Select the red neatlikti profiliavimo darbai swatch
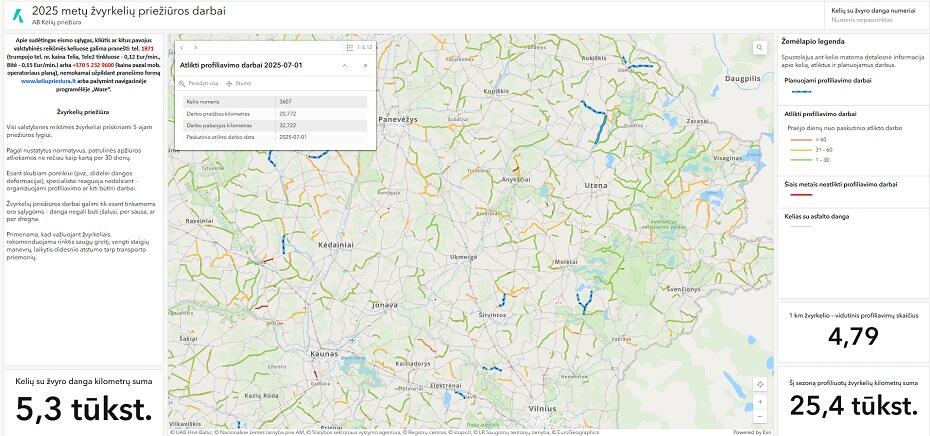The image size is (930, 436). pos(801,195)
